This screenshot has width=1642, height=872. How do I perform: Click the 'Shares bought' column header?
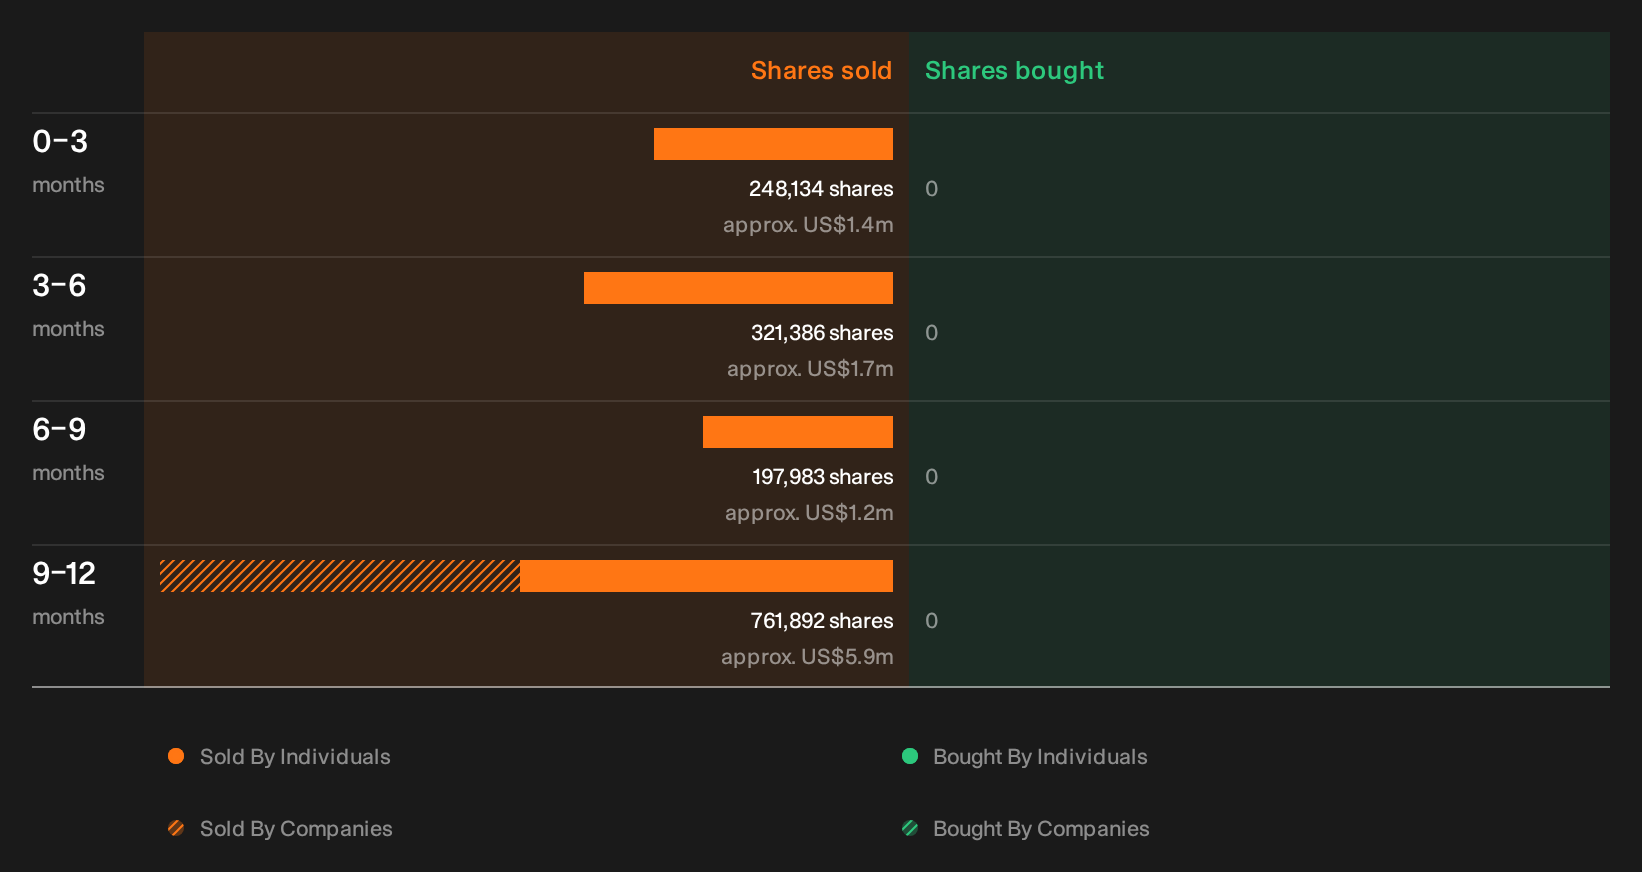1014,71
